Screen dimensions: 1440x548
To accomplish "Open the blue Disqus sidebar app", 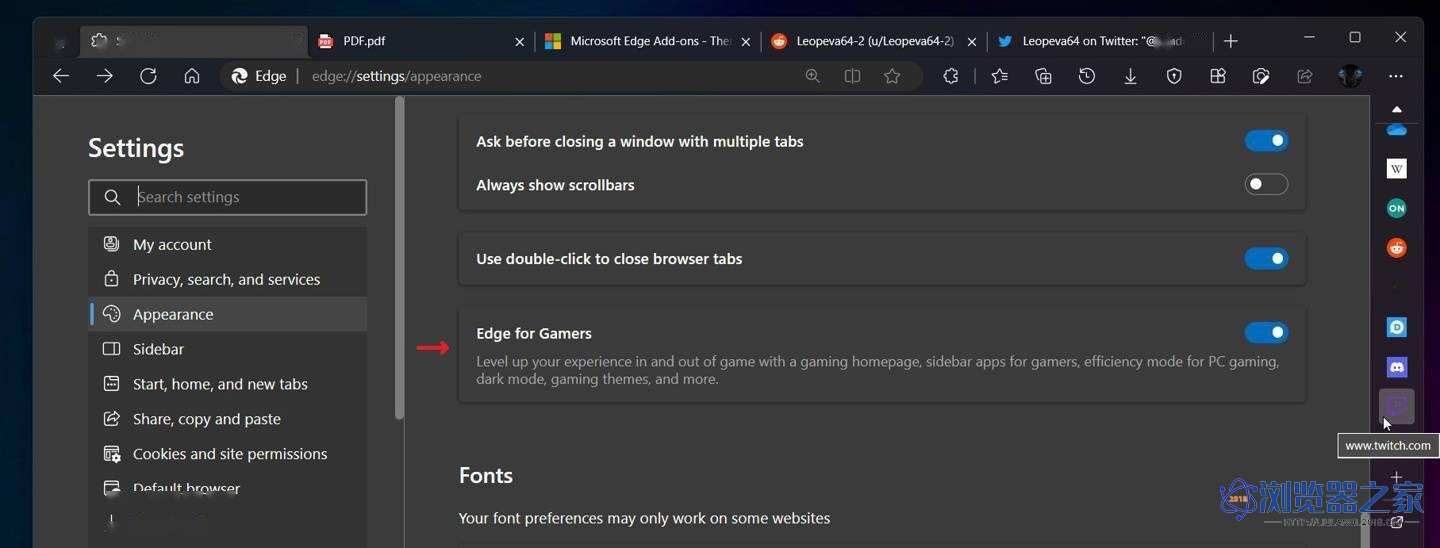I will tap(1397, 327).
